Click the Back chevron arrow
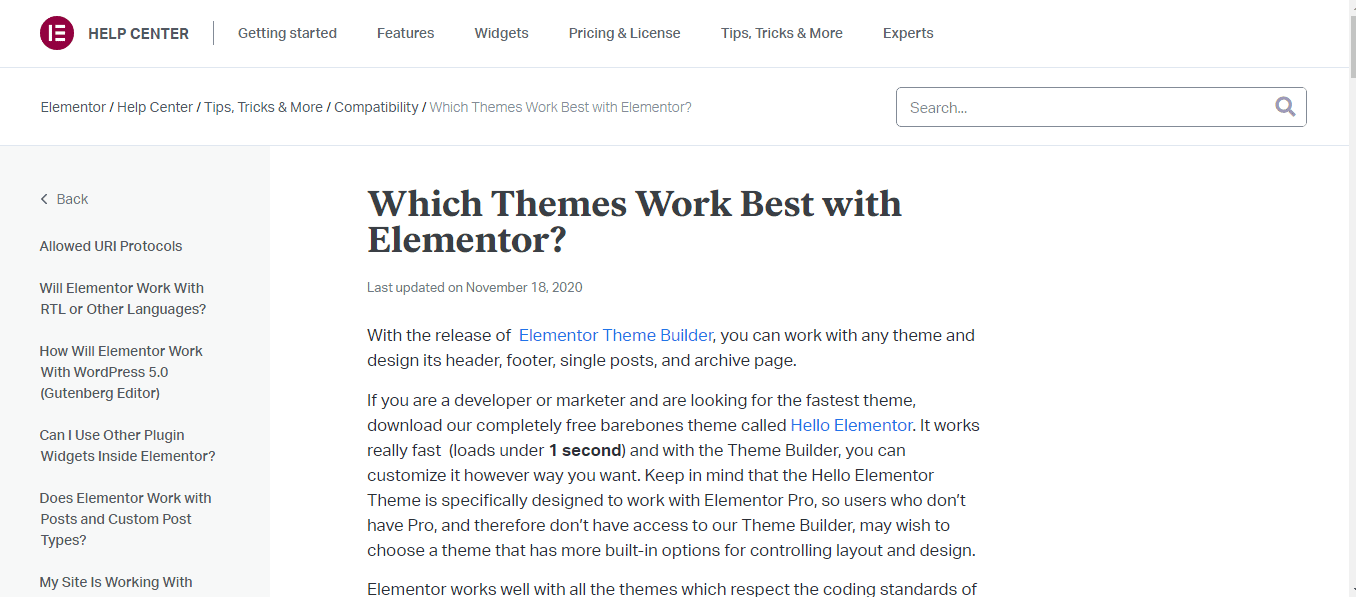The image size is (1356, 597). pos(44,199)
